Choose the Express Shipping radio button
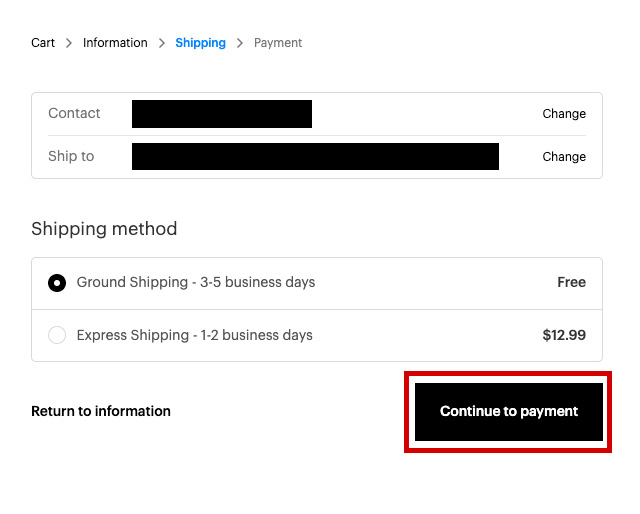This screenshot has height=514, width=640. tap(57, 335)
